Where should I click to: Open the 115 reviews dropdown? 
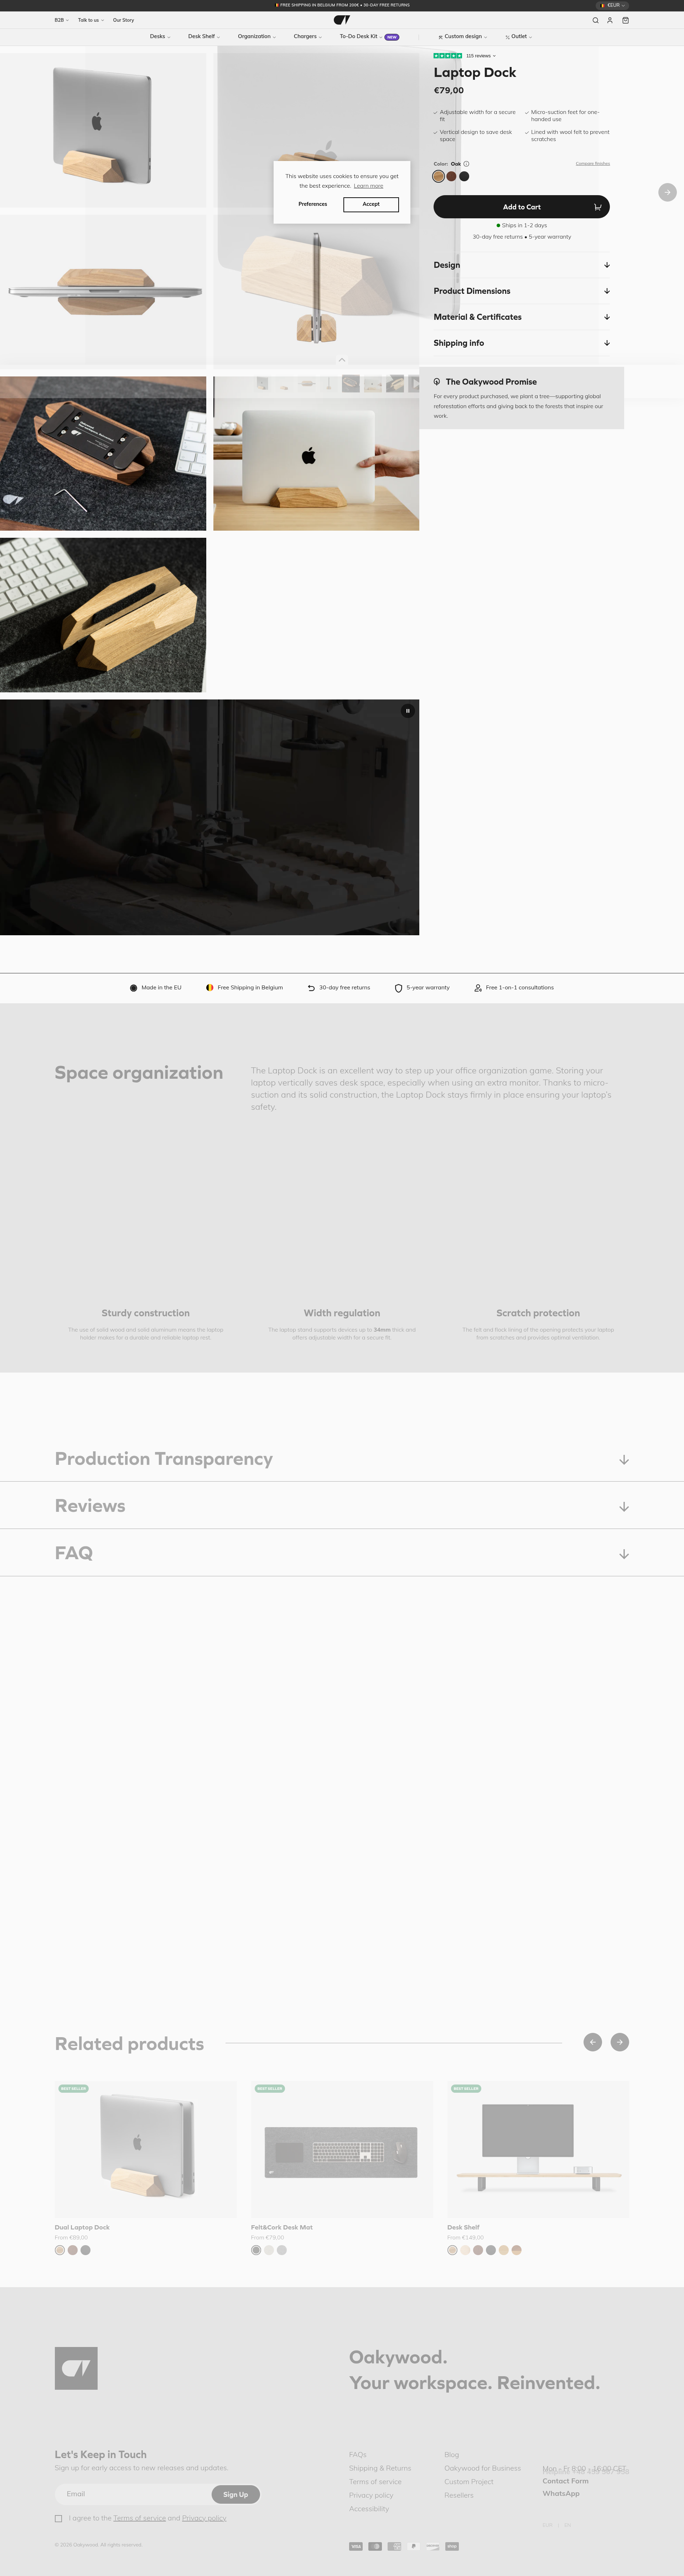(481, 56)
